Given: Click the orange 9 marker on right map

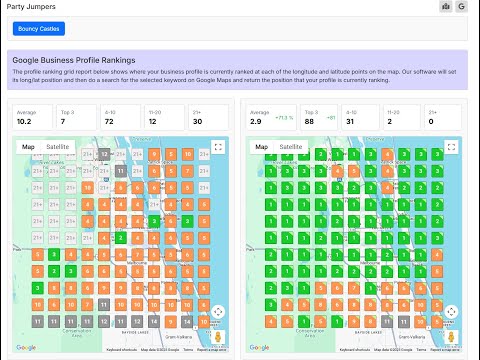Looking at the screenshot, I should point(354,322).
